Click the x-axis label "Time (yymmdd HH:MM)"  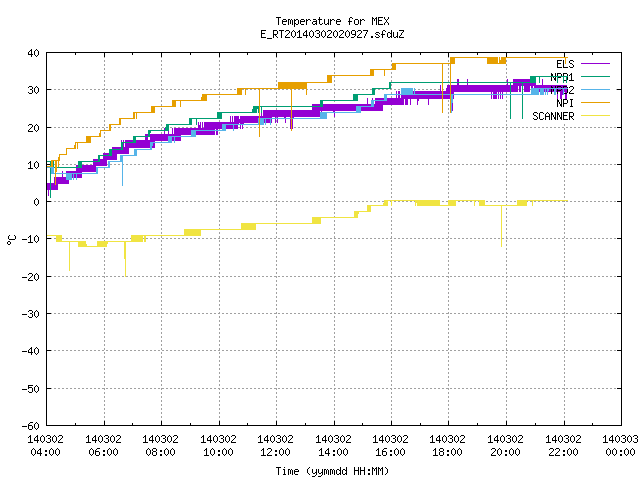click(332, 471)
